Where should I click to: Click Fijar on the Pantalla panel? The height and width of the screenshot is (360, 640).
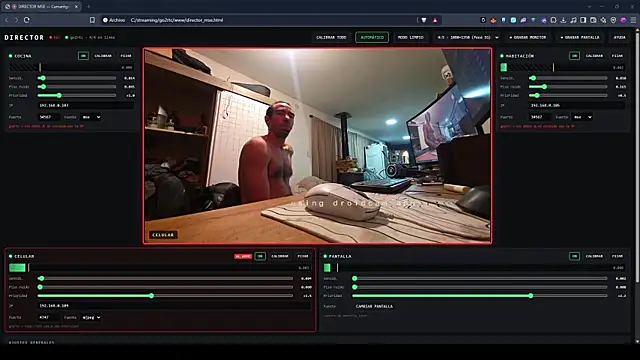pos(617,256)
